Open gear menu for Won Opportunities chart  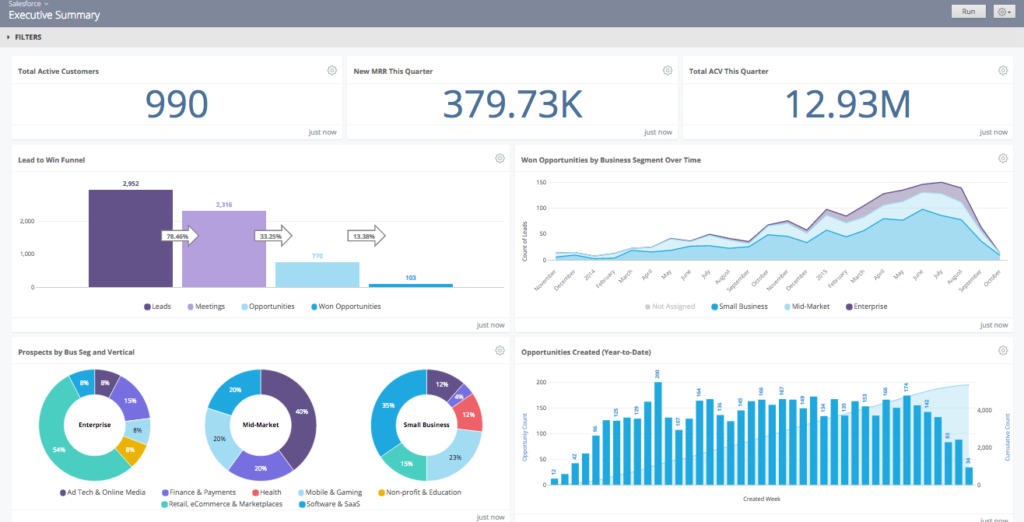pyautogui.click(x=1002, y=159)
